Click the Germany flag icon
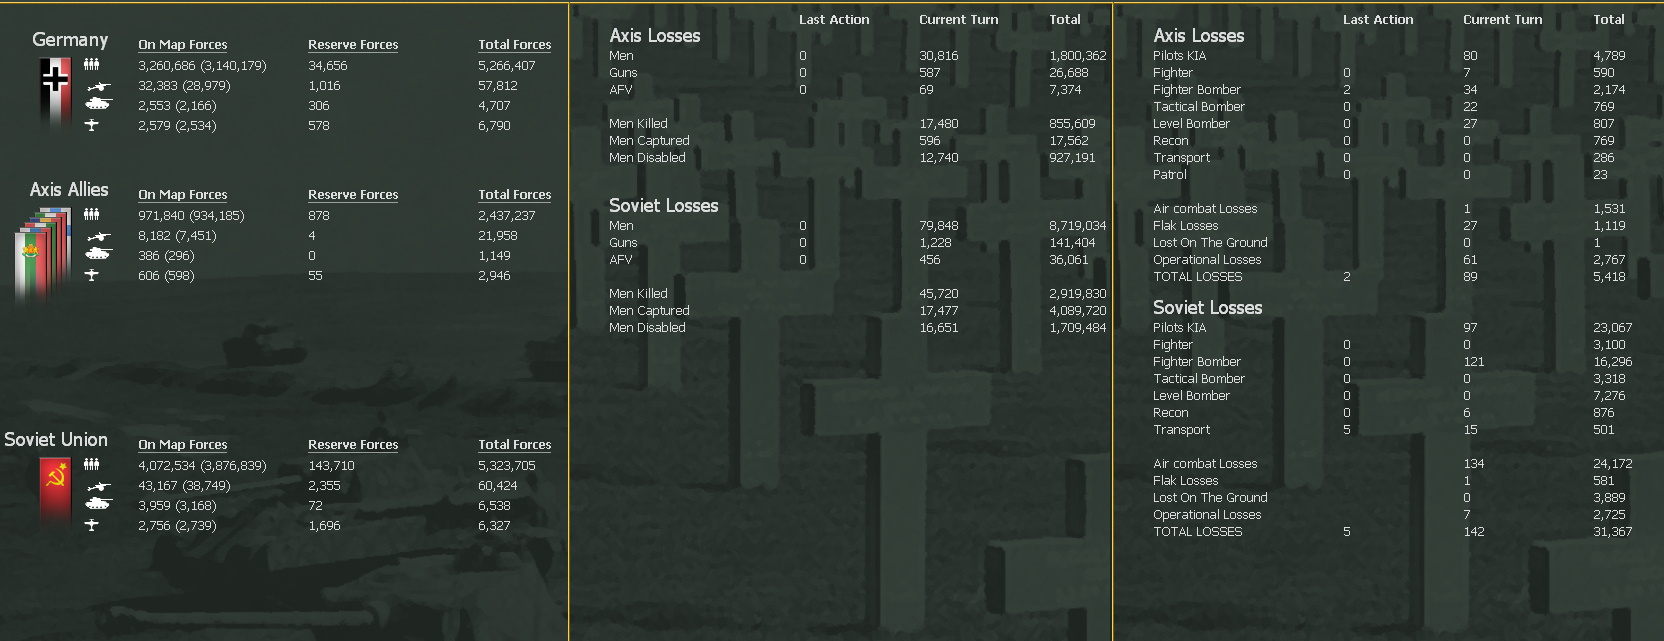This screenshot has width=1664, height=641. pos(55,90)
